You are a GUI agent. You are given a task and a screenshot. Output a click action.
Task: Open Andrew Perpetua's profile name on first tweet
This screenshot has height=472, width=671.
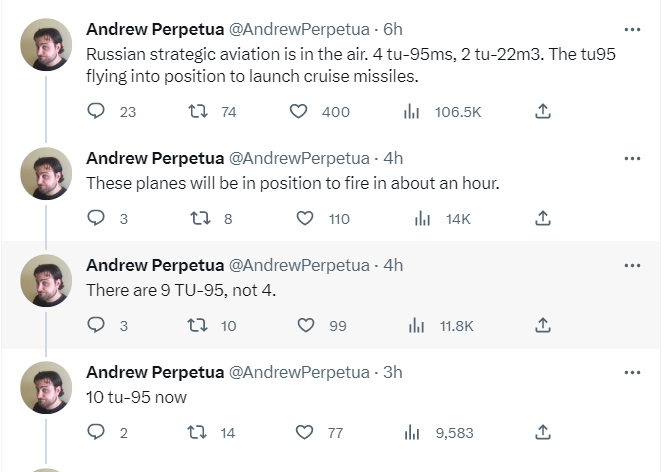[x=155, y=29]
